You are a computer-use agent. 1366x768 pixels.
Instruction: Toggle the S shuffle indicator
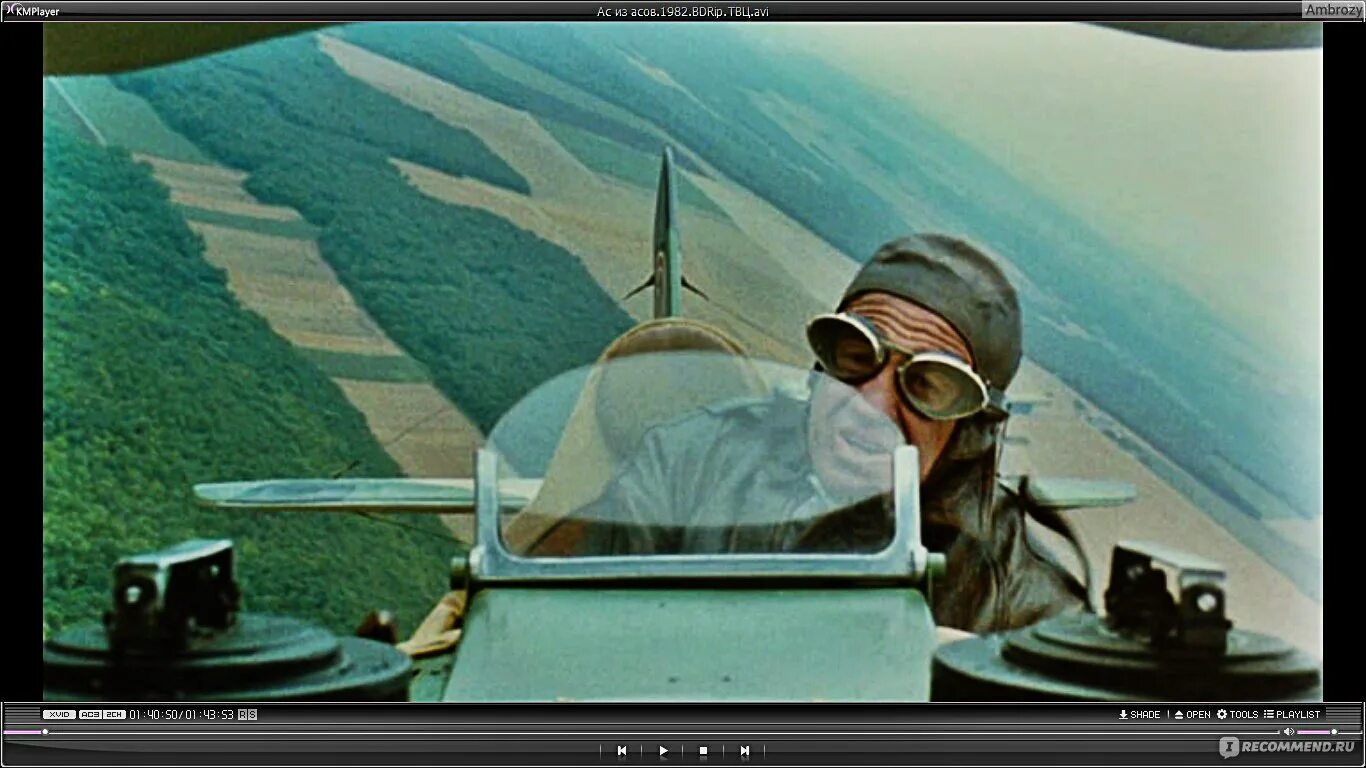pos(252,714)
